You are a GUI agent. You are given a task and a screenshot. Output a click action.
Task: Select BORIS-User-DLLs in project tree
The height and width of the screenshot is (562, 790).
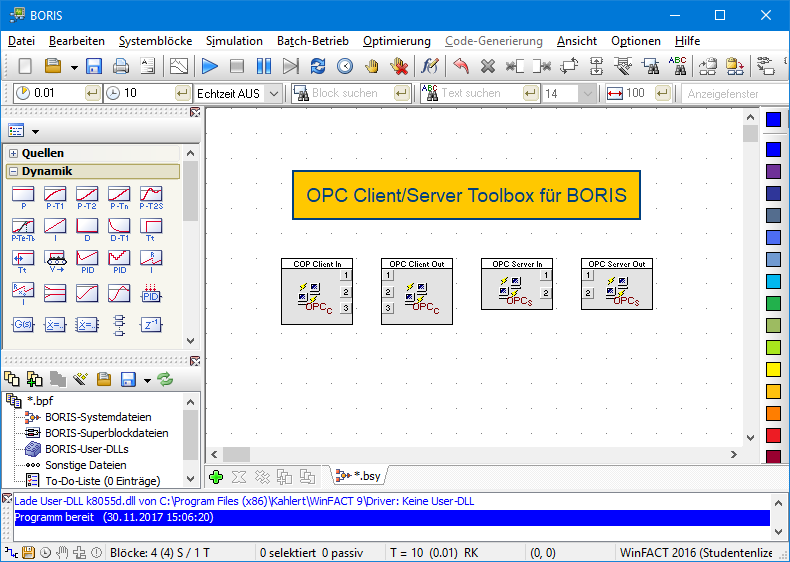pyautogui.click(x=87, y=449)
